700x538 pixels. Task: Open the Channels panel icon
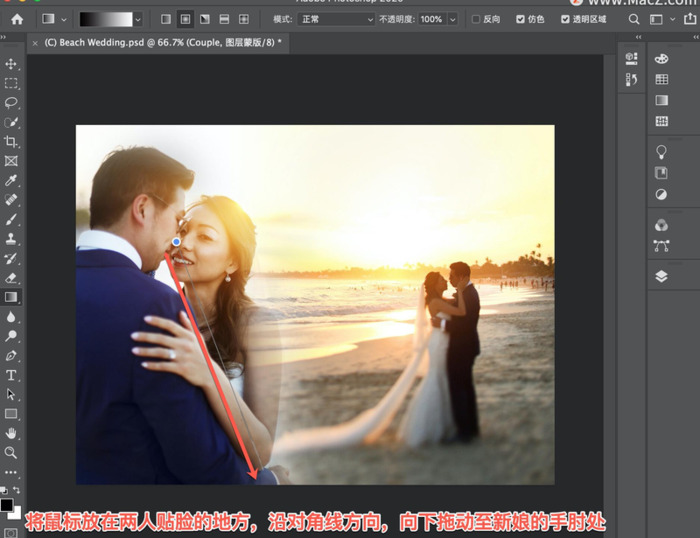(x=661, y=225)
